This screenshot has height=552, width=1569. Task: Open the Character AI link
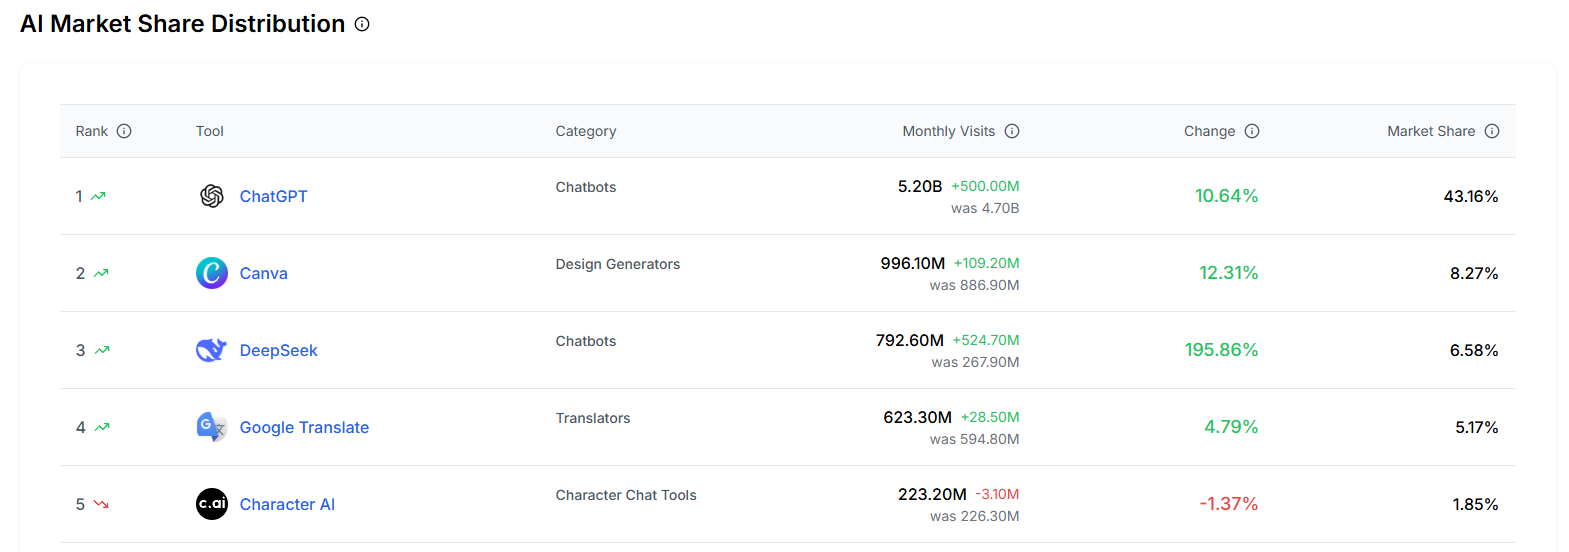click(x=287, y=504)
